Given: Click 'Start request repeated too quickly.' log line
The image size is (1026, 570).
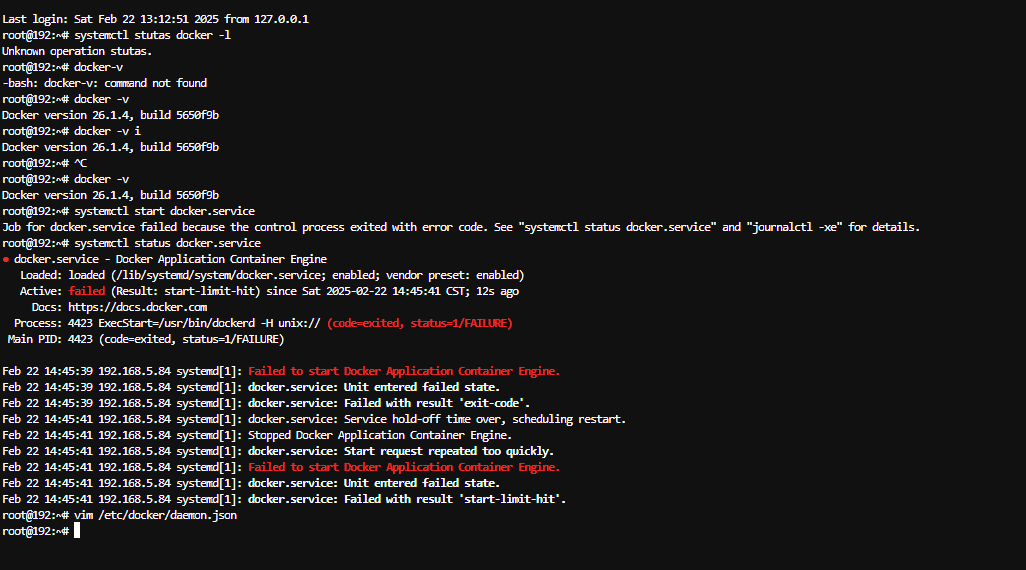Looking at the screenshot, I should tap(400, 452).
